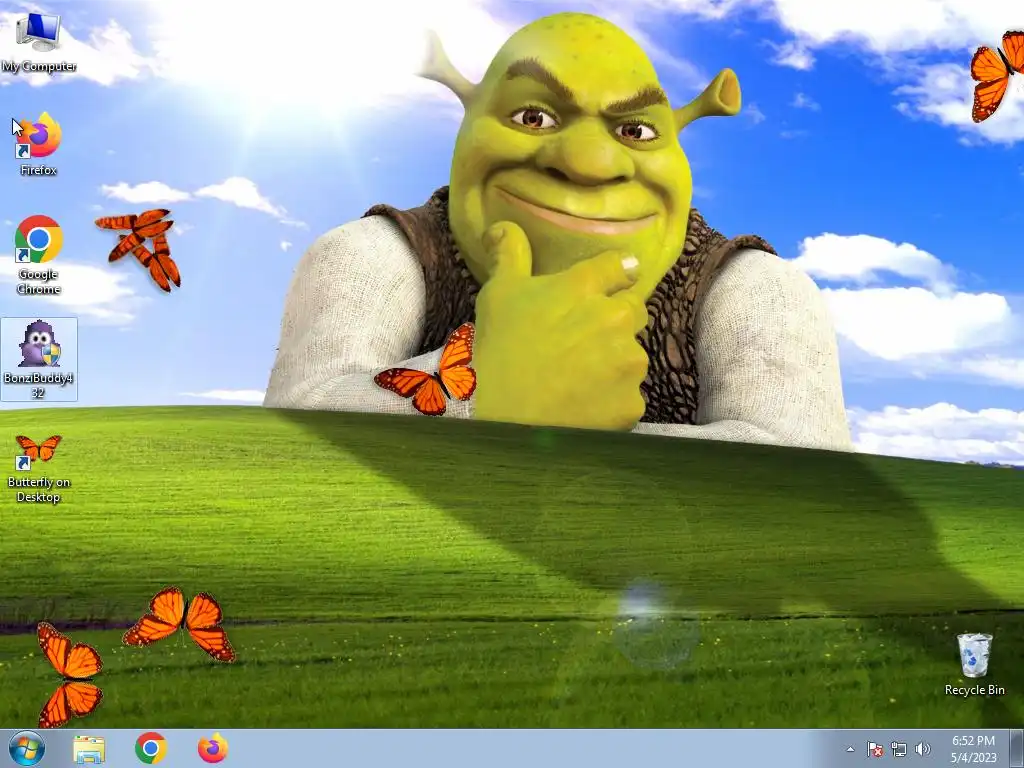Click the Show desktop button
1024x768 pixels.
click(x=1017, y=748)
